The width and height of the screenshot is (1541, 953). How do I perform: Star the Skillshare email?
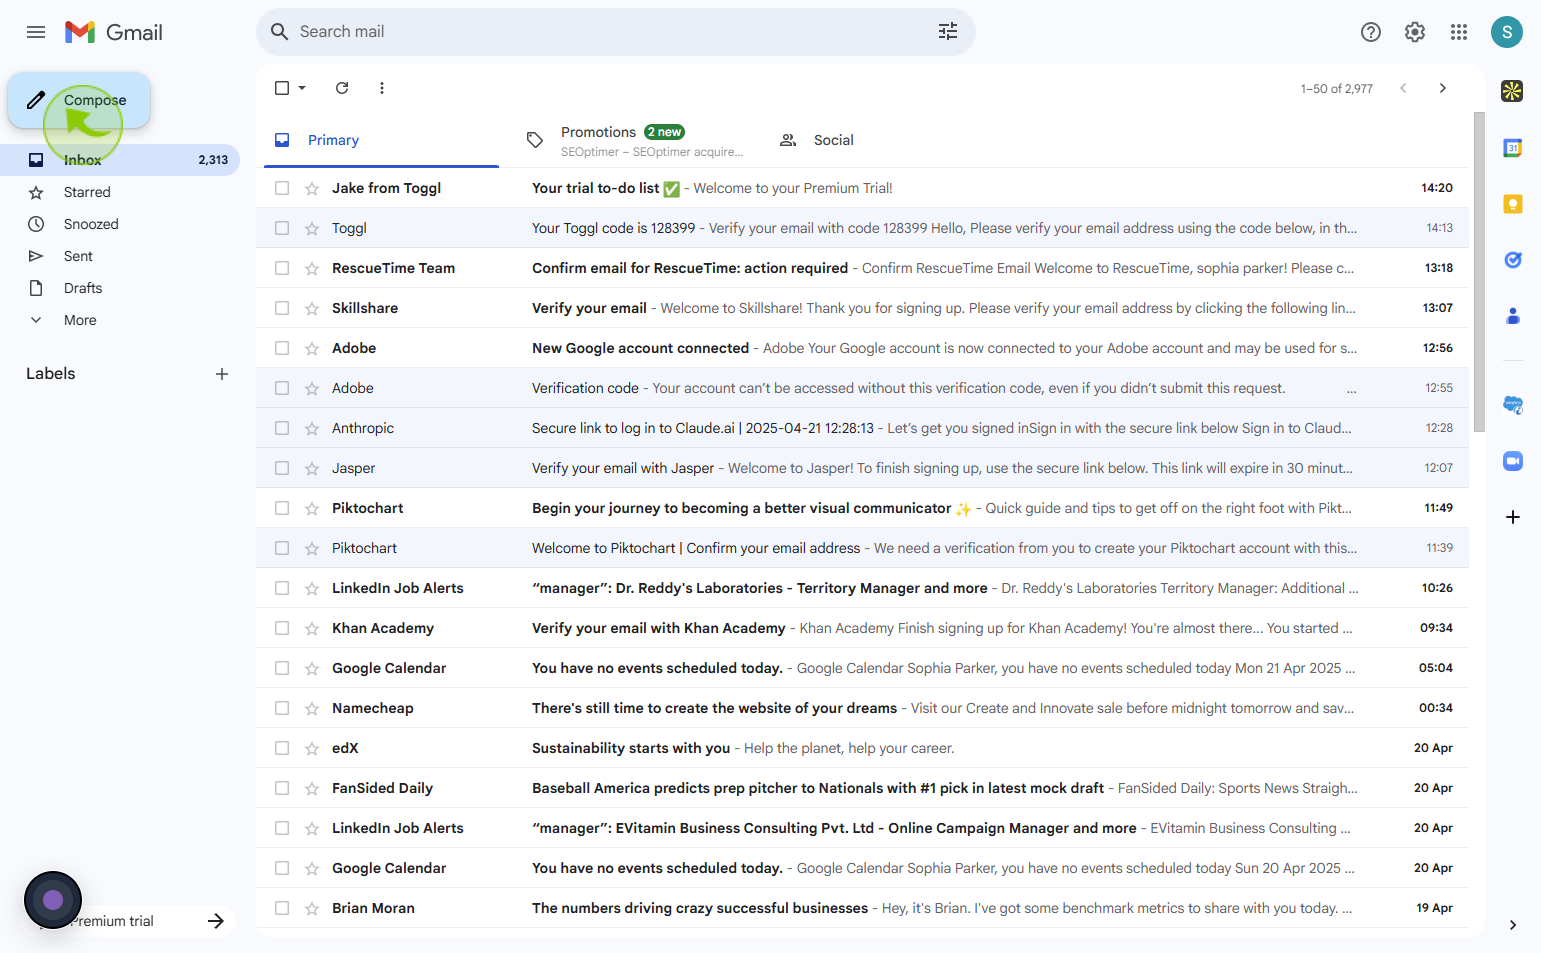[312, 308]
